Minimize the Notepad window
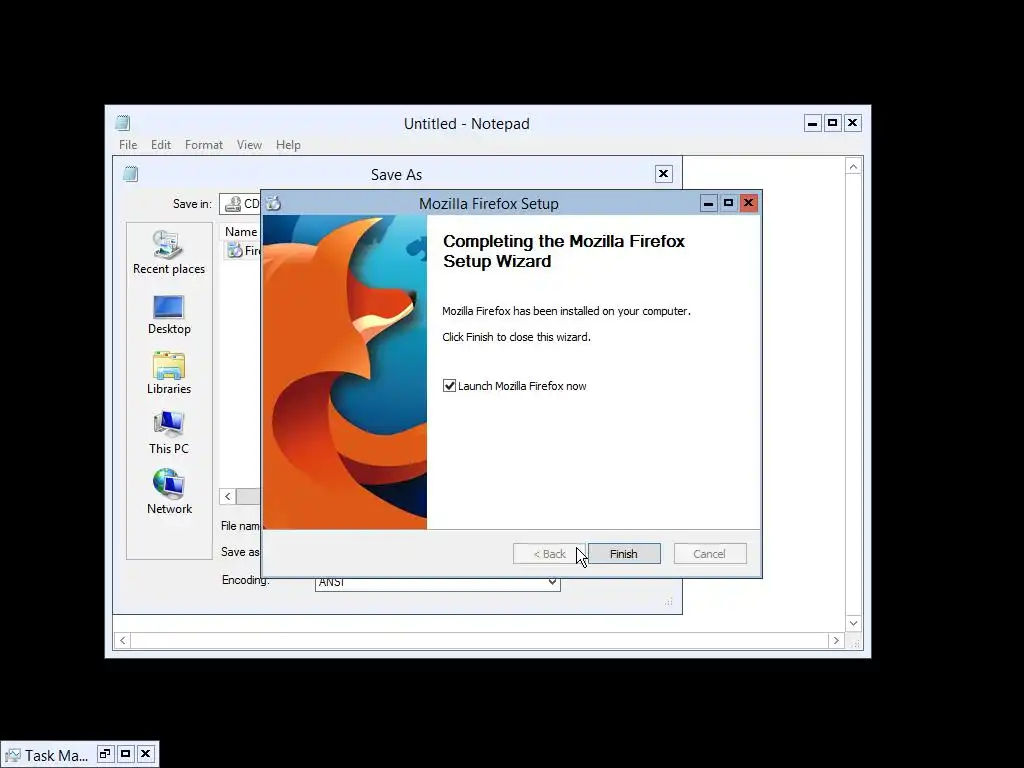Image resolution: width=1024 pixels, height=768 pixels. [x=812, y=123]
